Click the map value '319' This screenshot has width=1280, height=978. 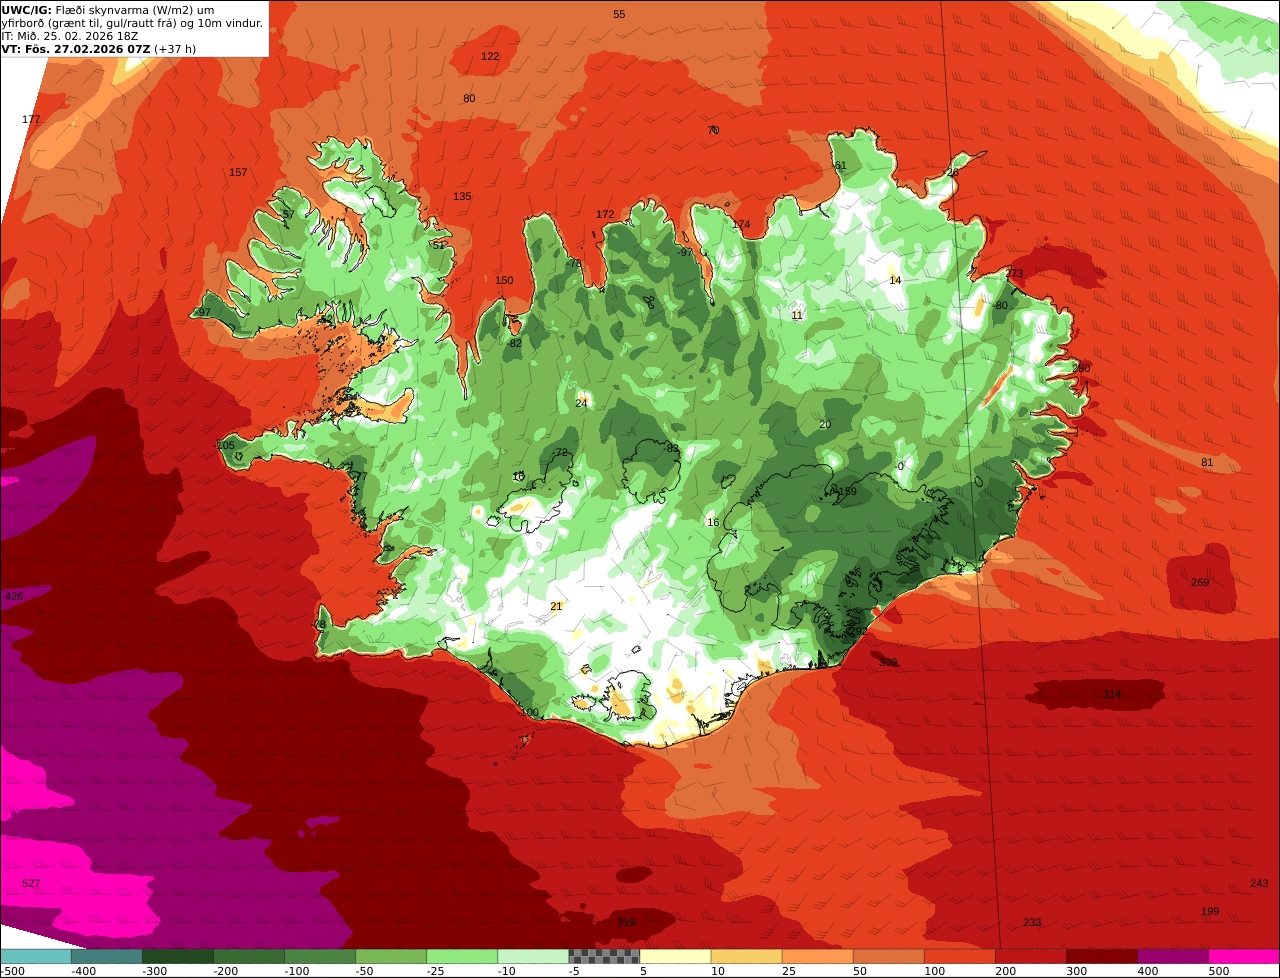click(x=626, y=922)
